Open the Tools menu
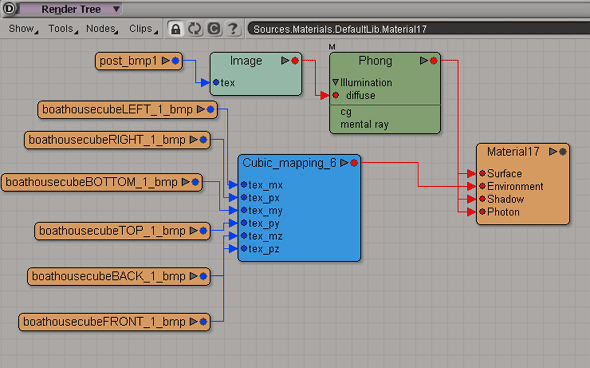 [63, 29]
